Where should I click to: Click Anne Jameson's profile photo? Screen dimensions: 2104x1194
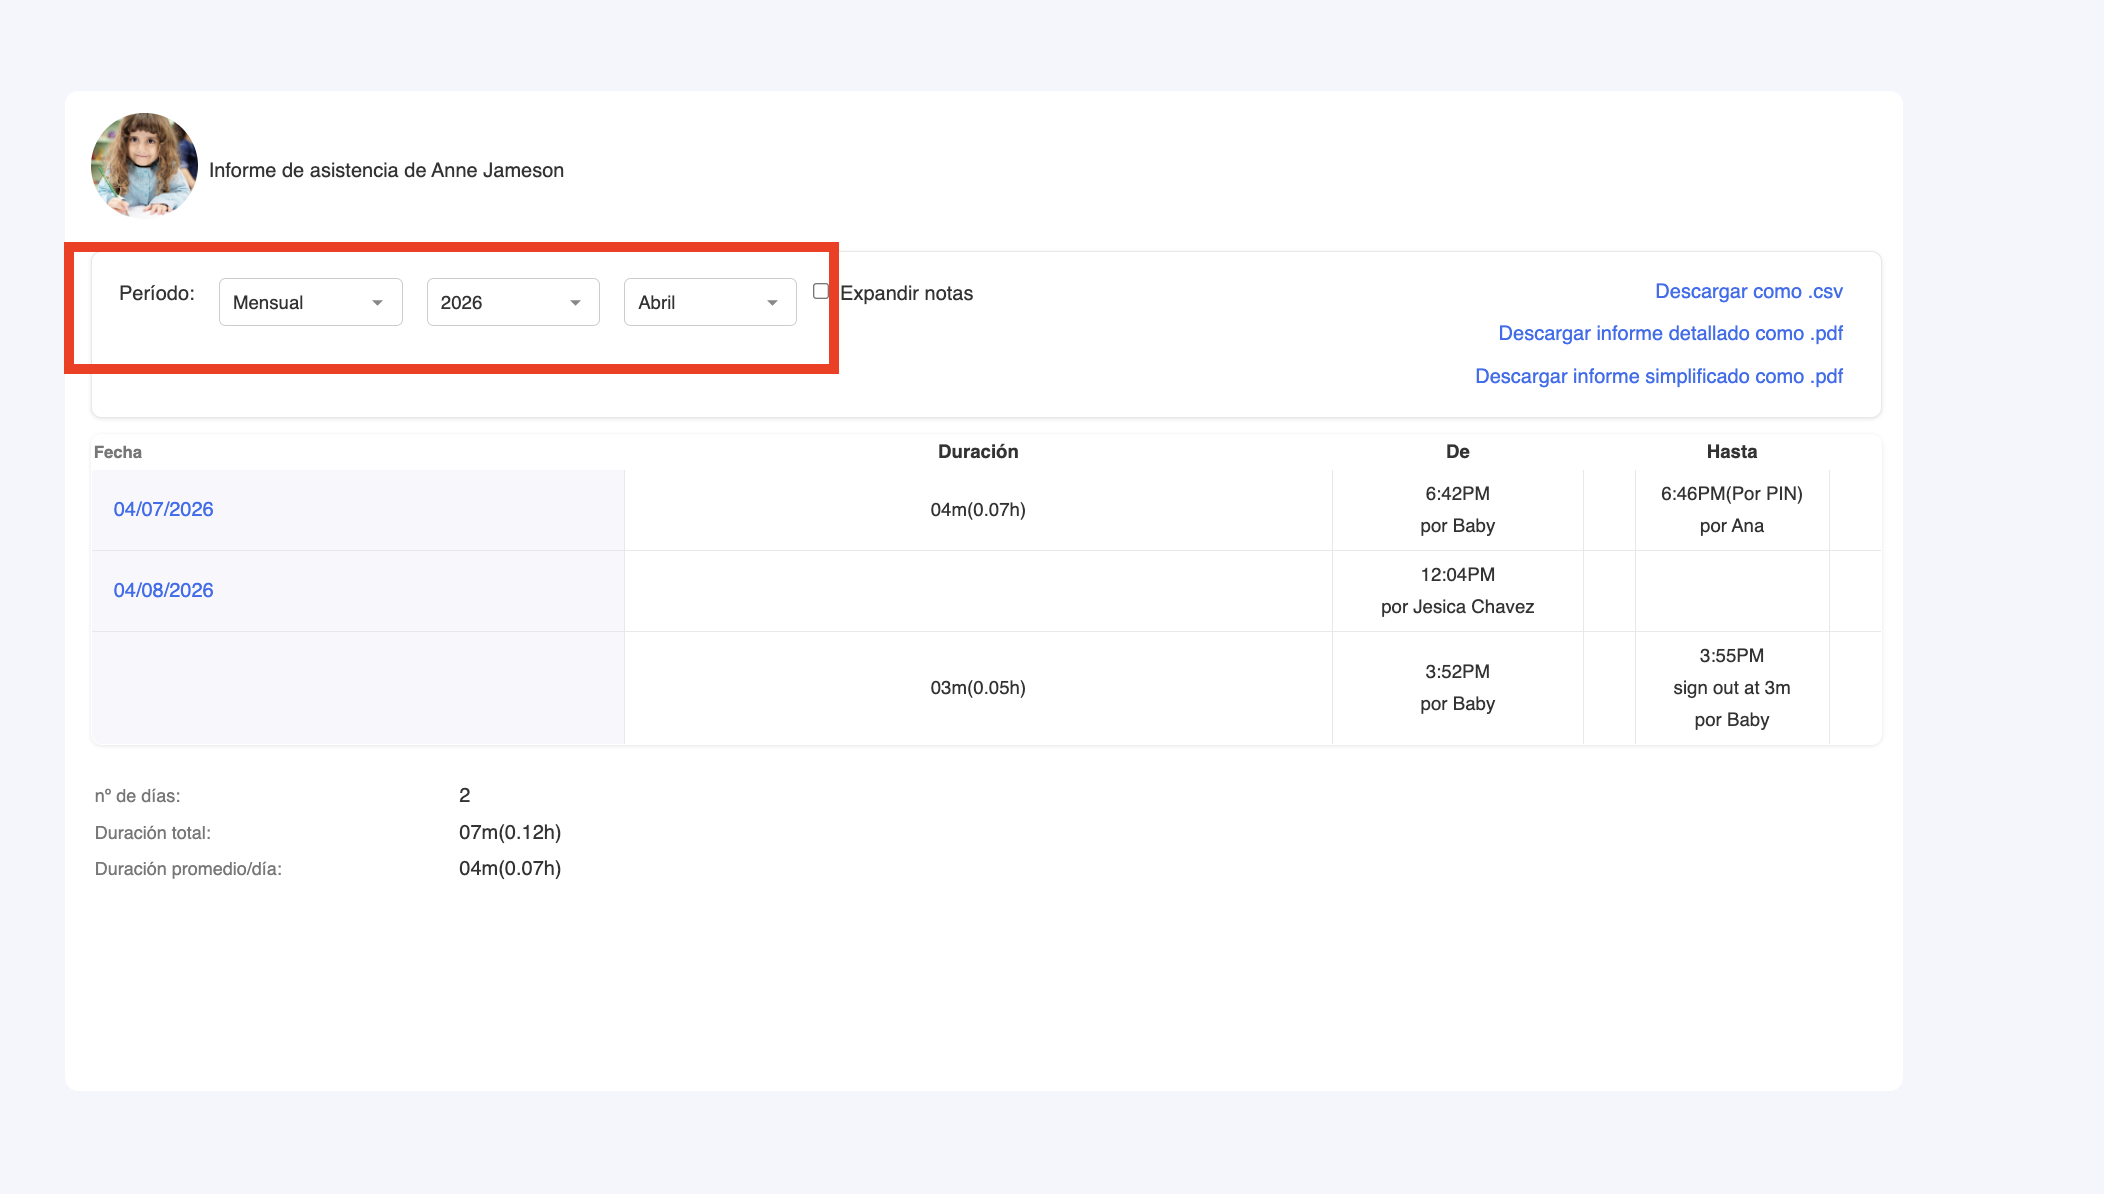click(144, 166)
